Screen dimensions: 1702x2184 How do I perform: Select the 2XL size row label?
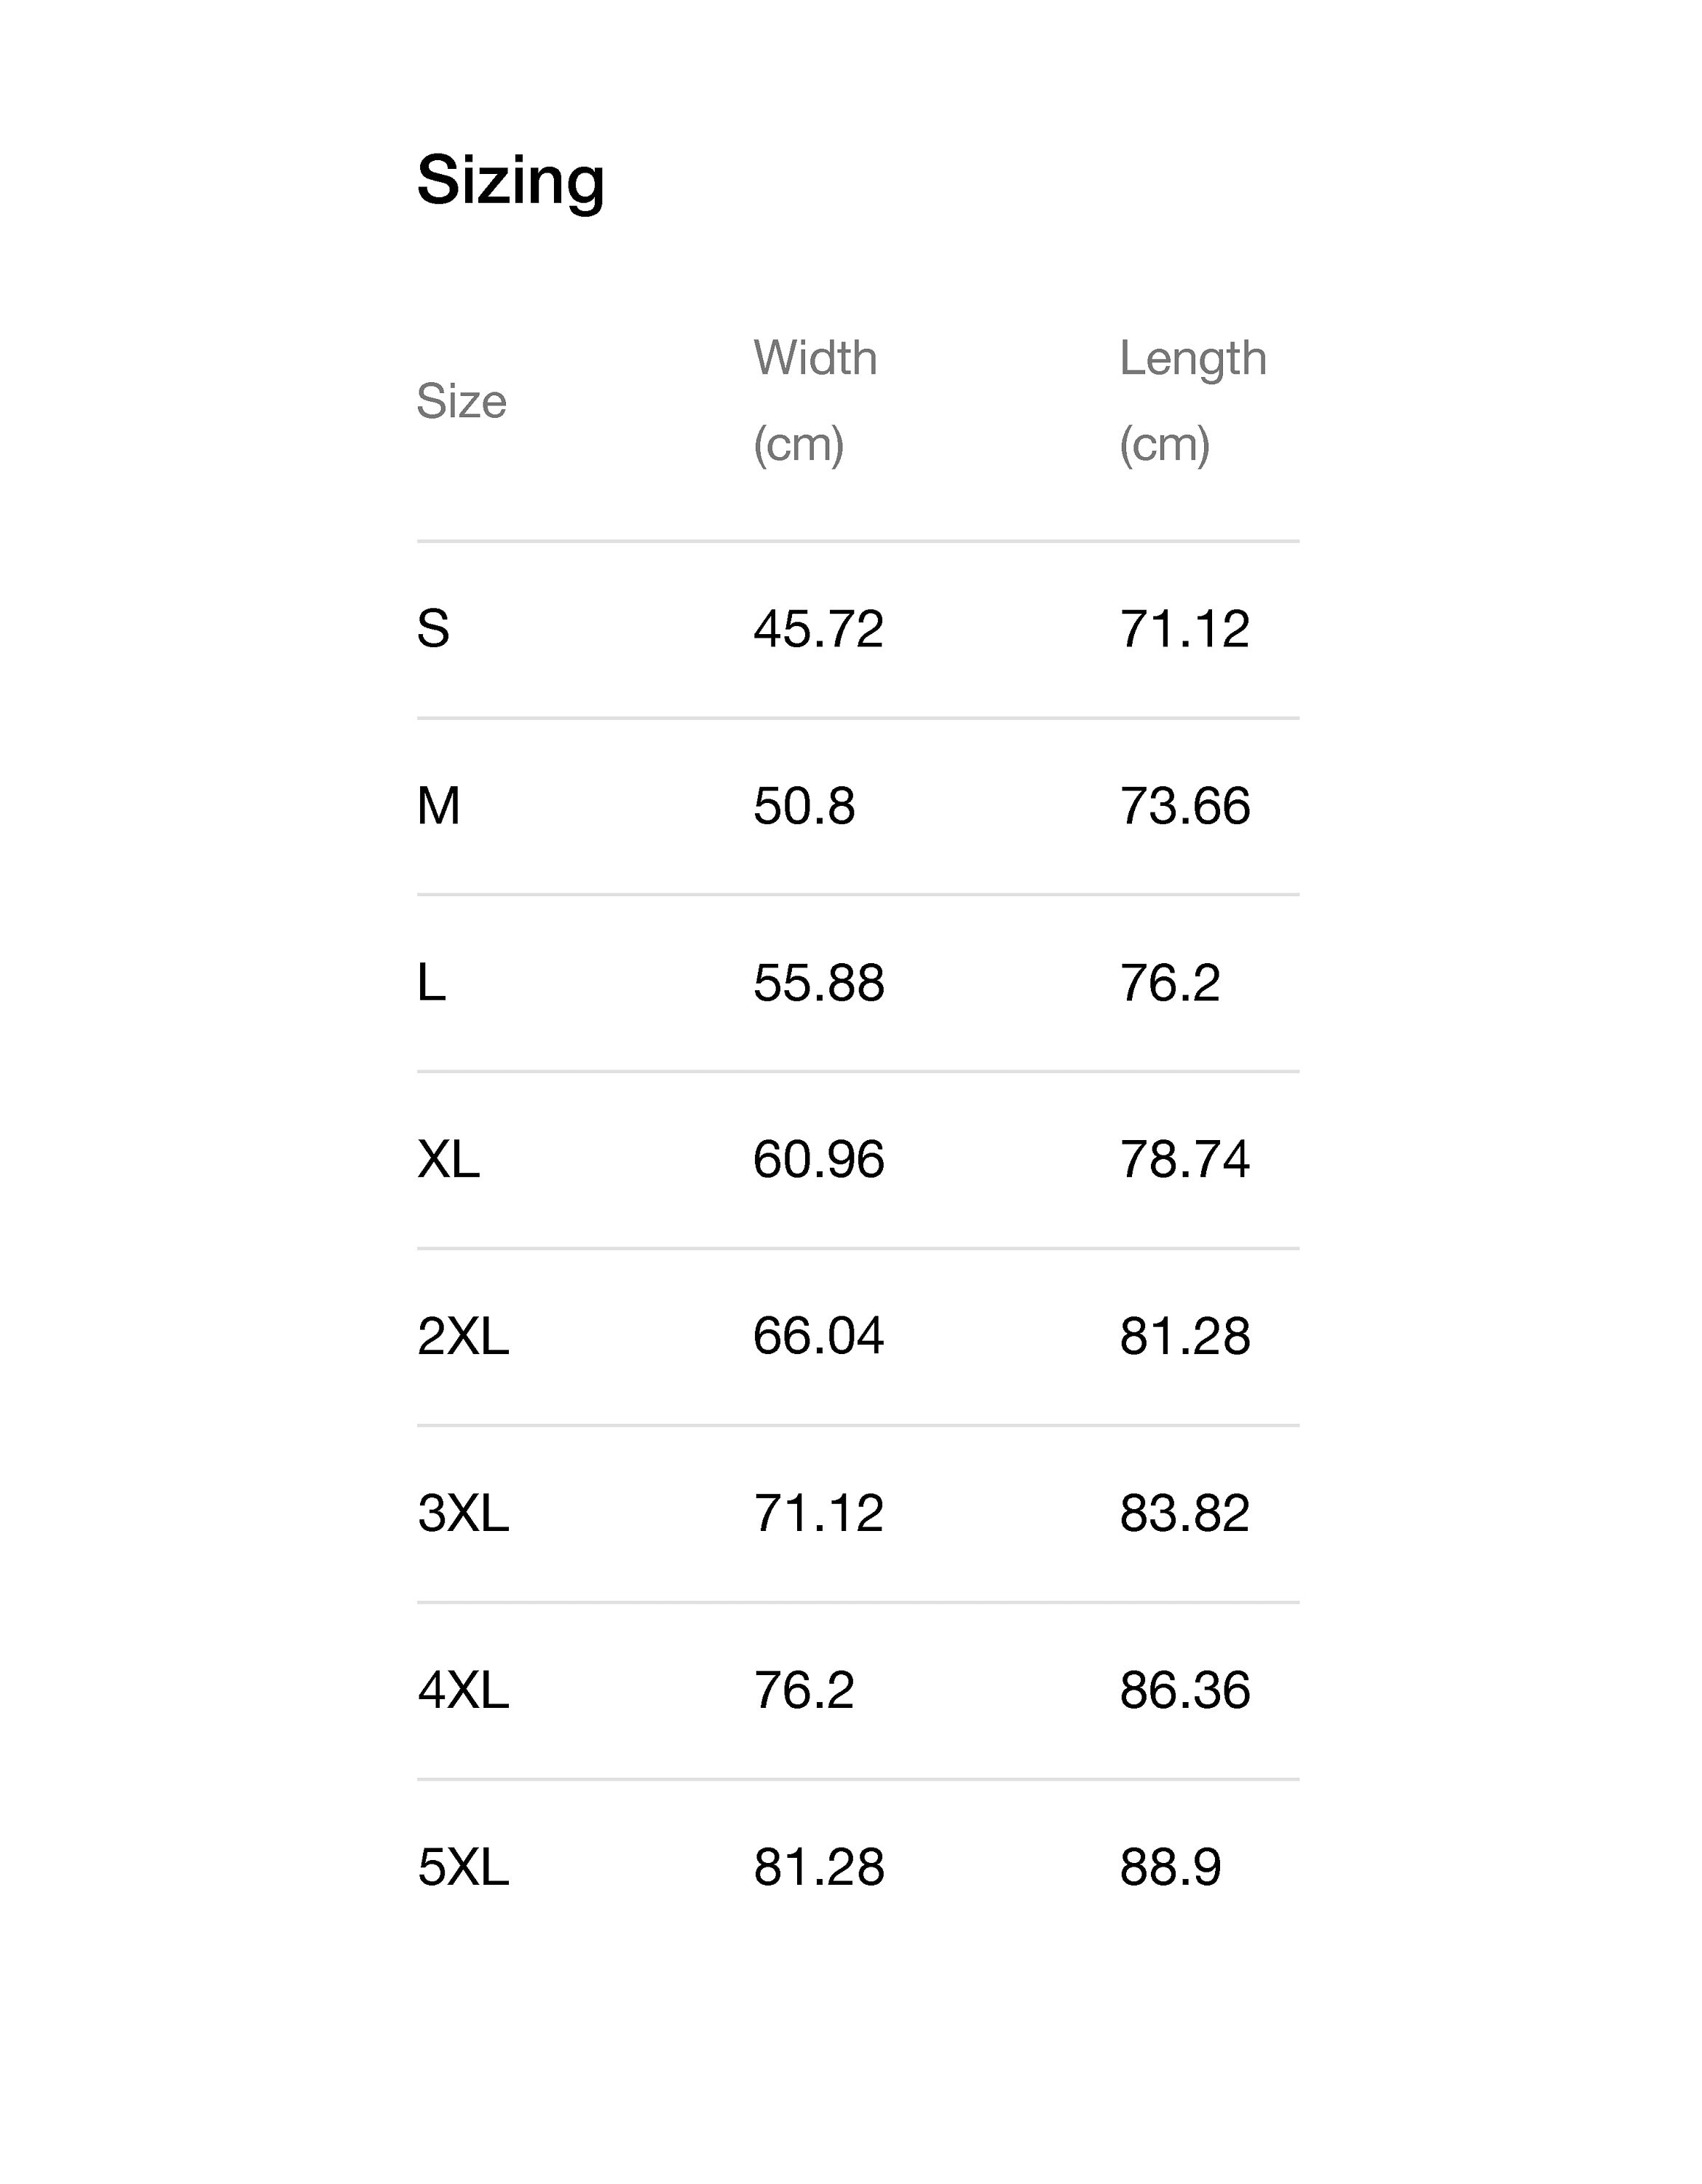click(x=463, y=1337)
